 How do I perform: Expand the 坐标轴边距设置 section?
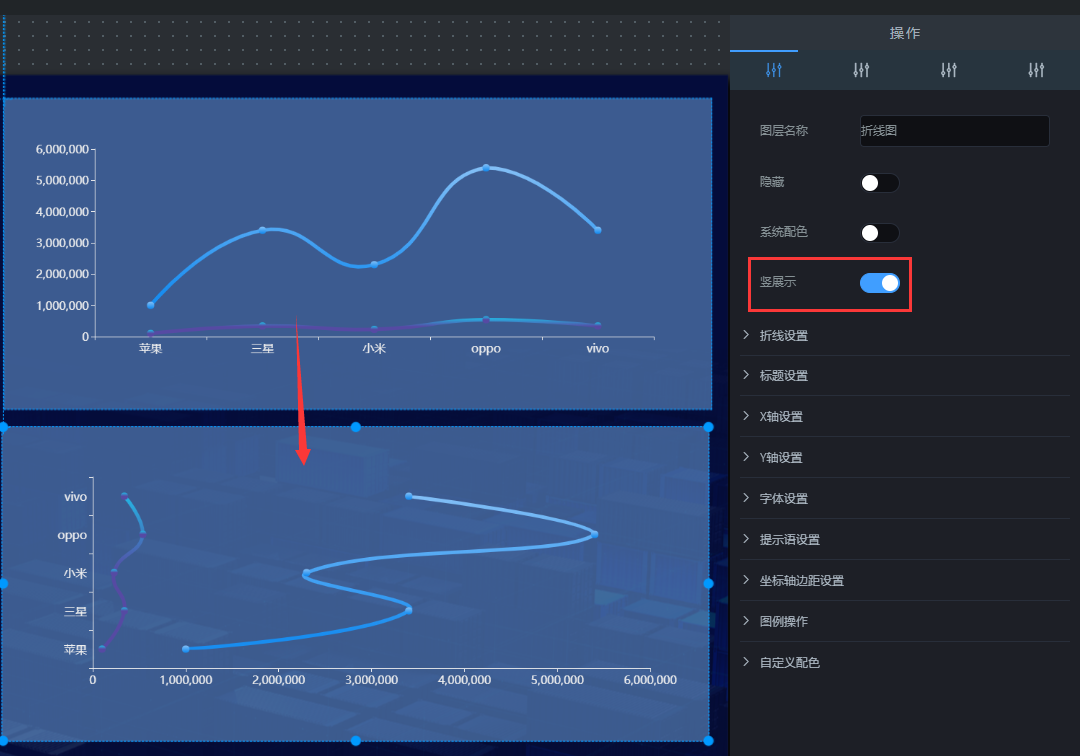tap(904, 580)
